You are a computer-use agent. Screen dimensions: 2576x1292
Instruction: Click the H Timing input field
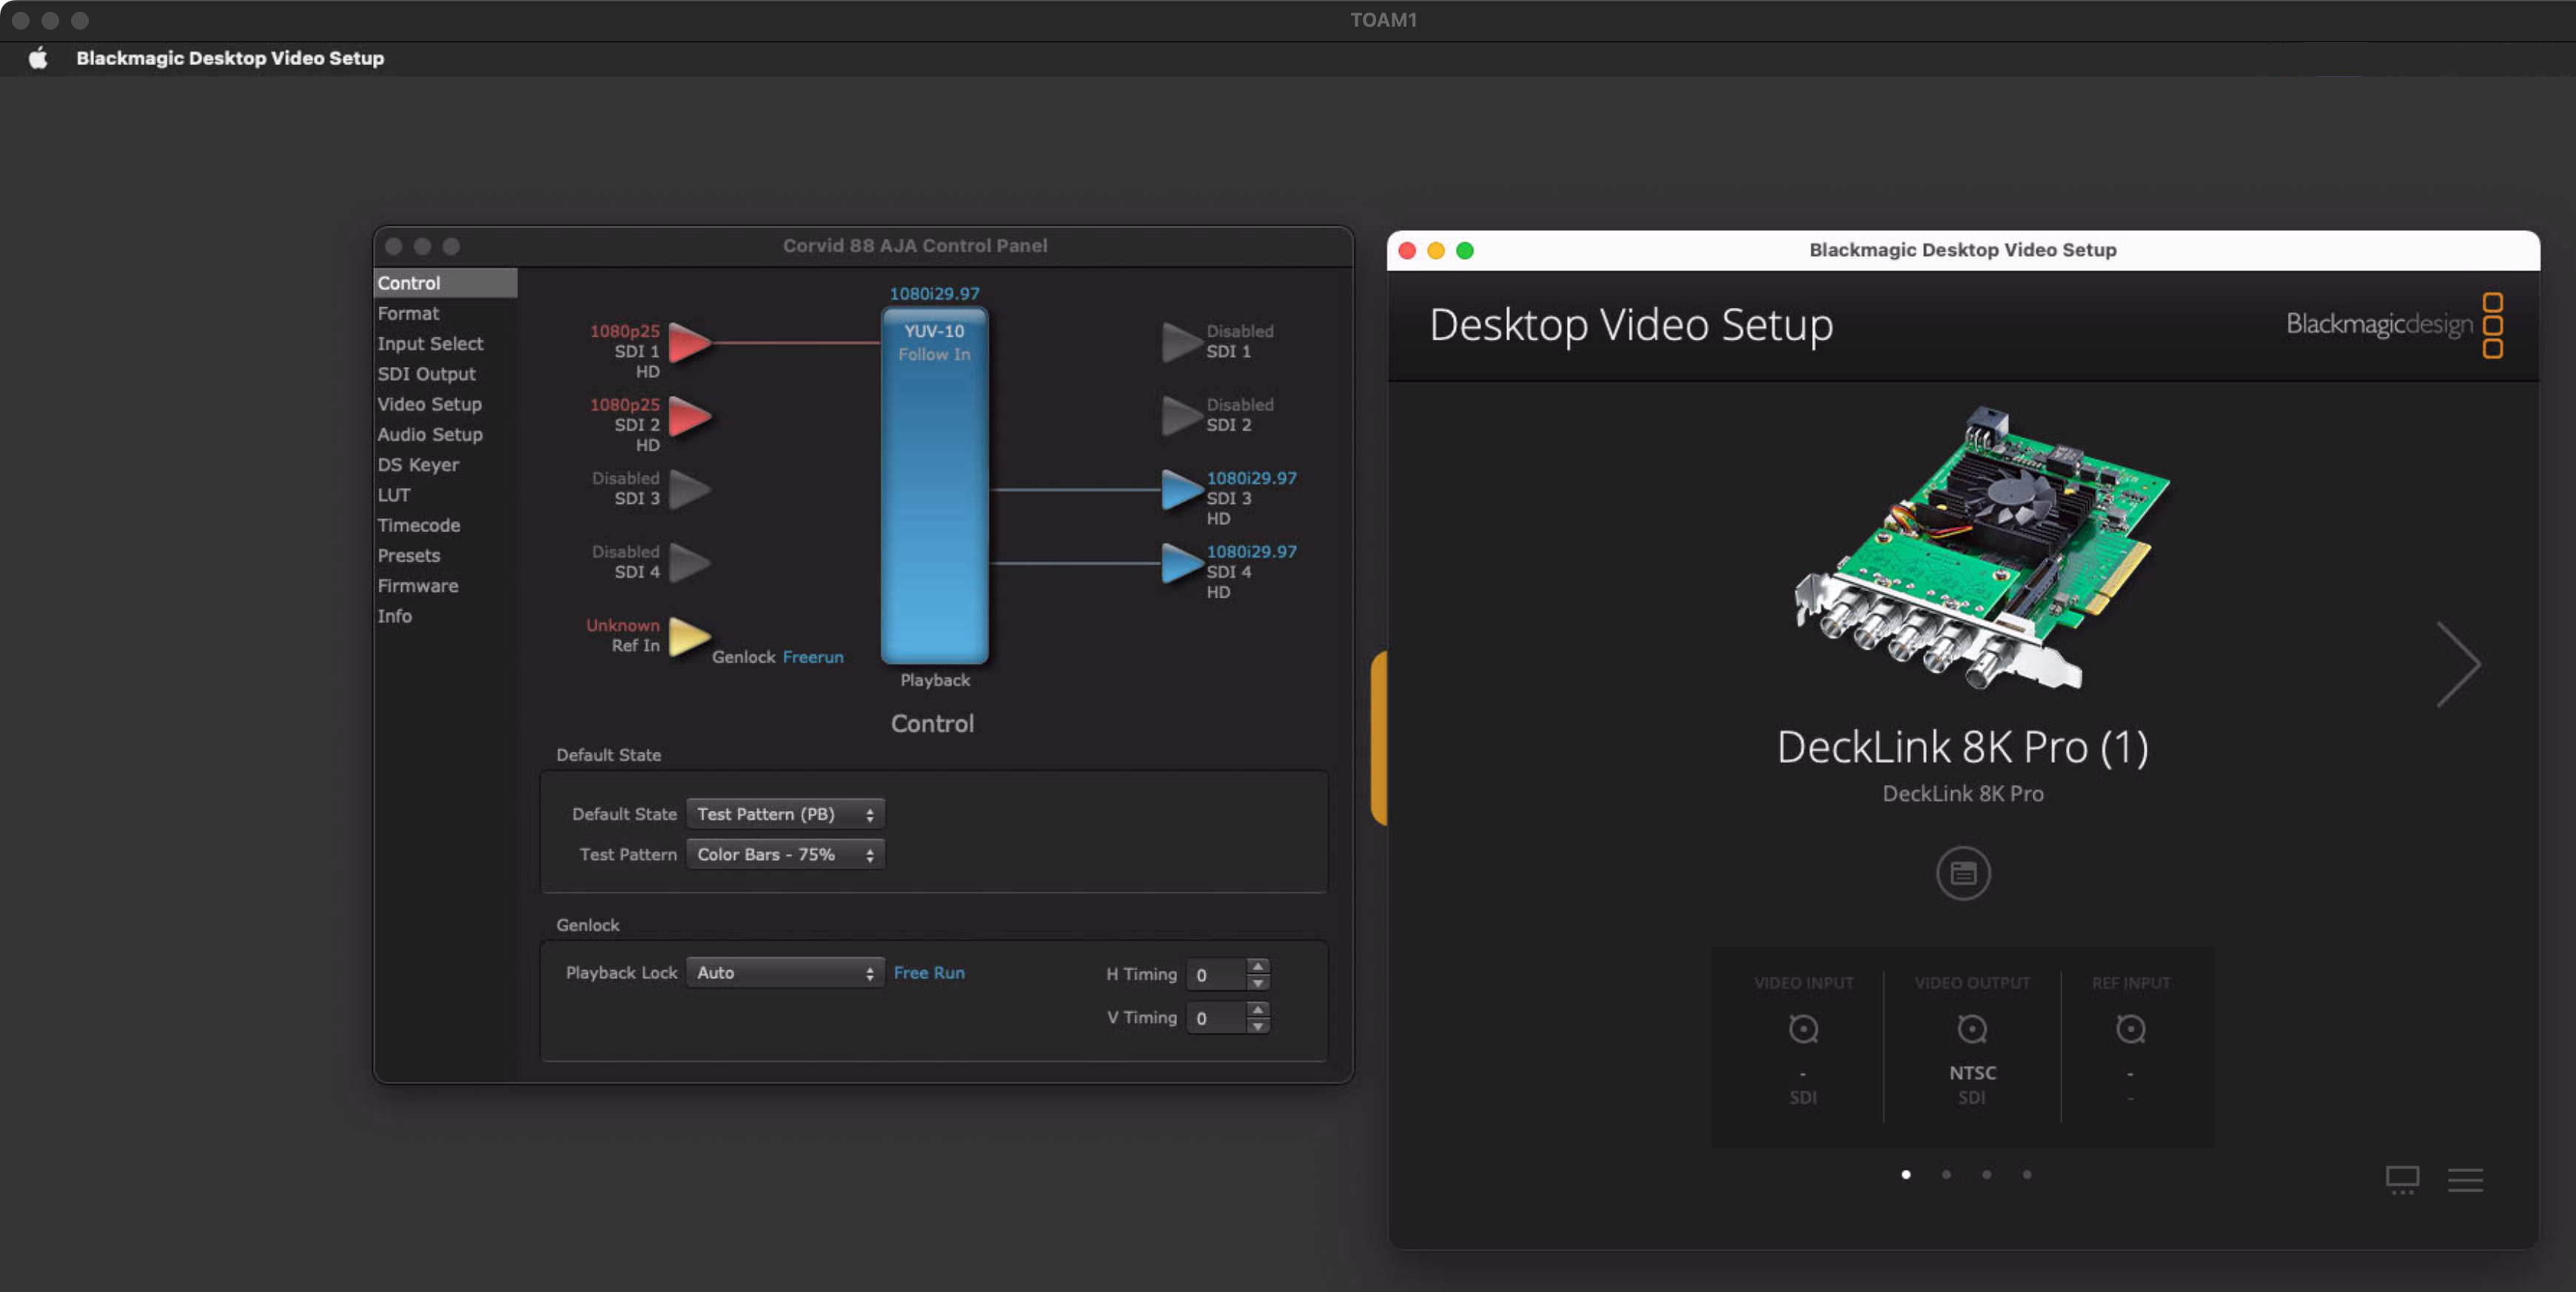1216,974
